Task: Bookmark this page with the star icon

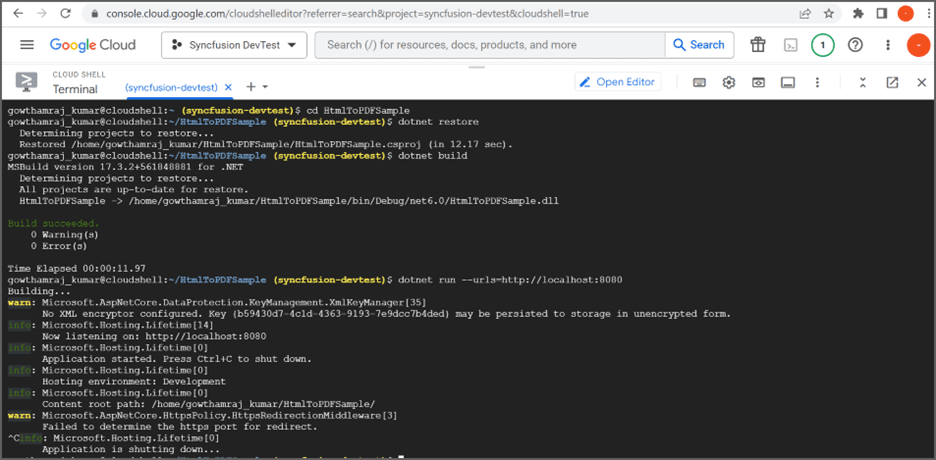Action: coord(829,13)
